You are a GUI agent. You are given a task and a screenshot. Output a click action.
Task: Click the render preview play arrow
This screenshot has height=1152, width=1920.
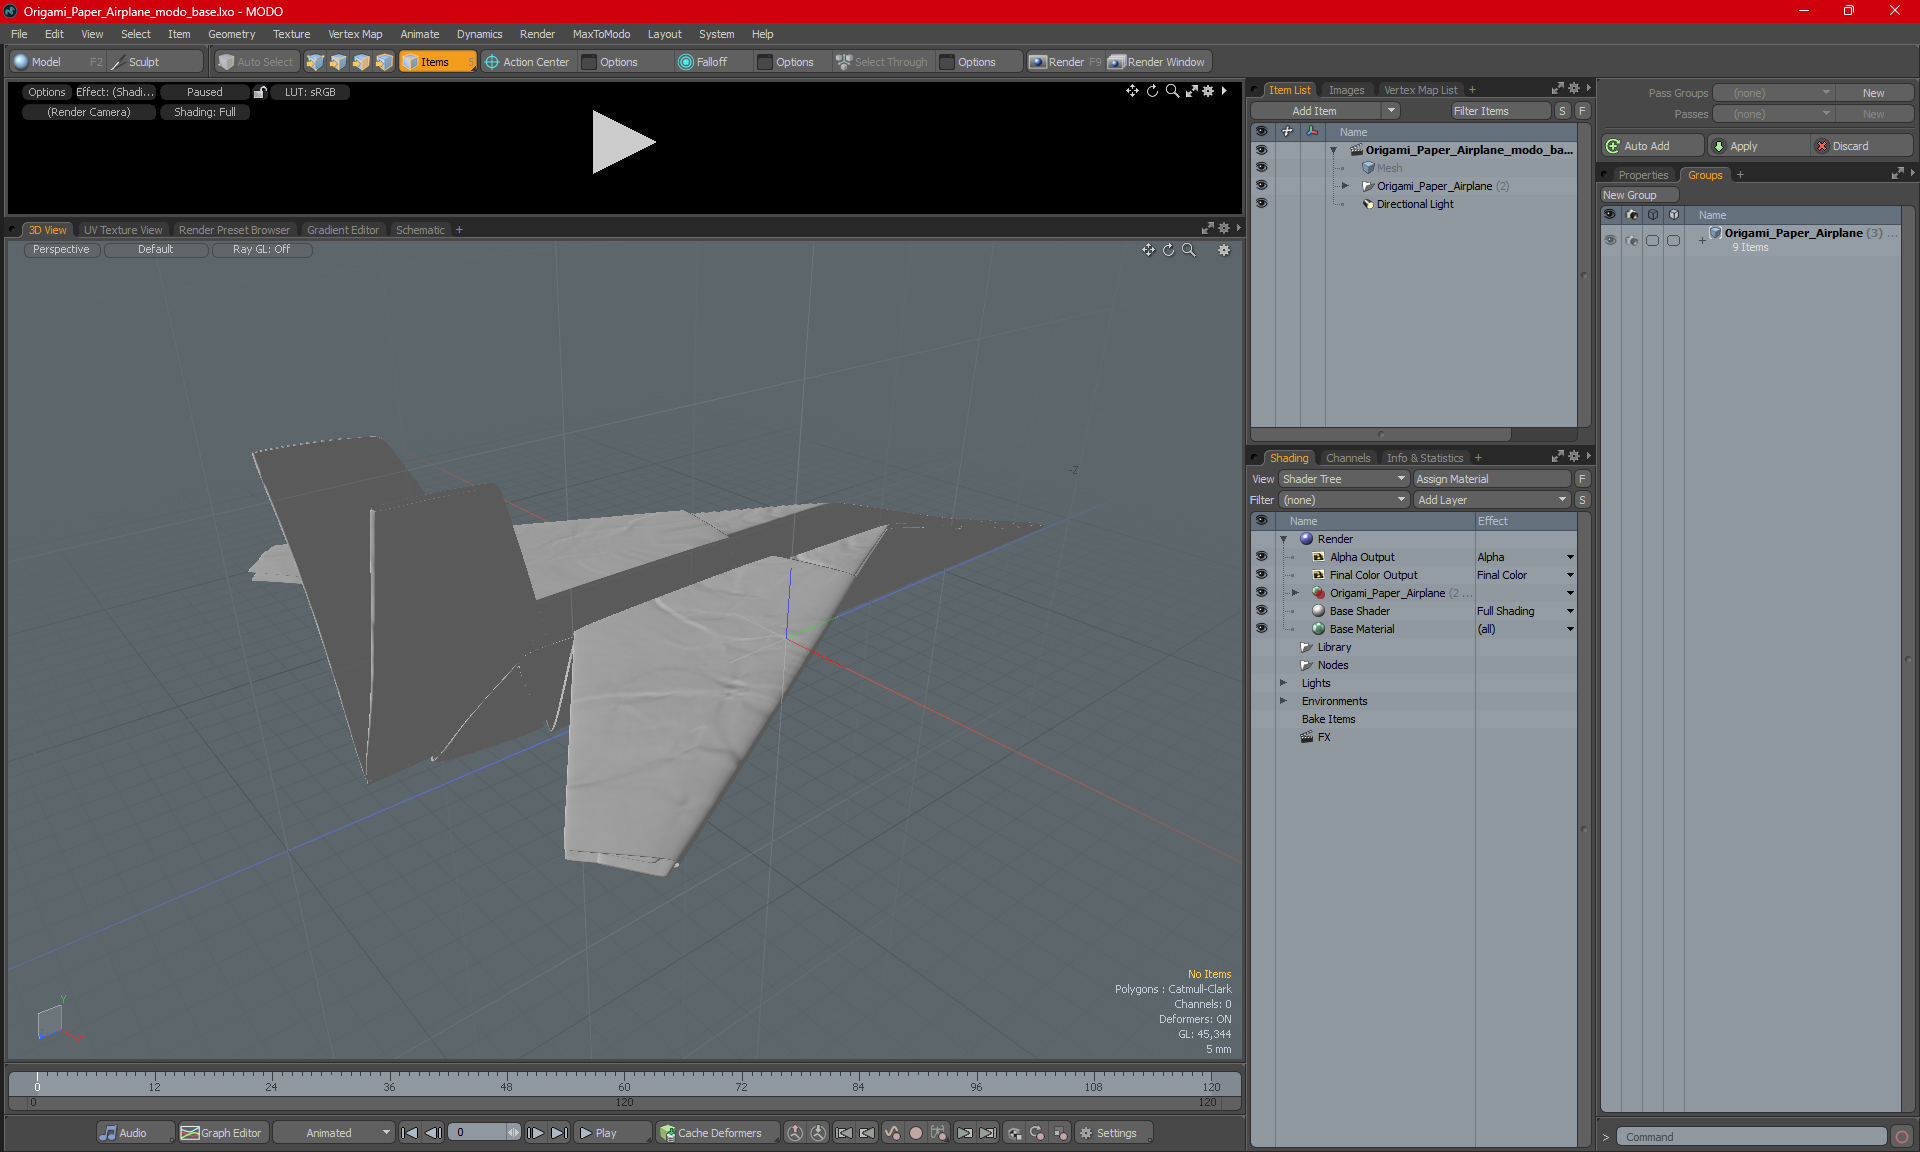coord(622,142)
